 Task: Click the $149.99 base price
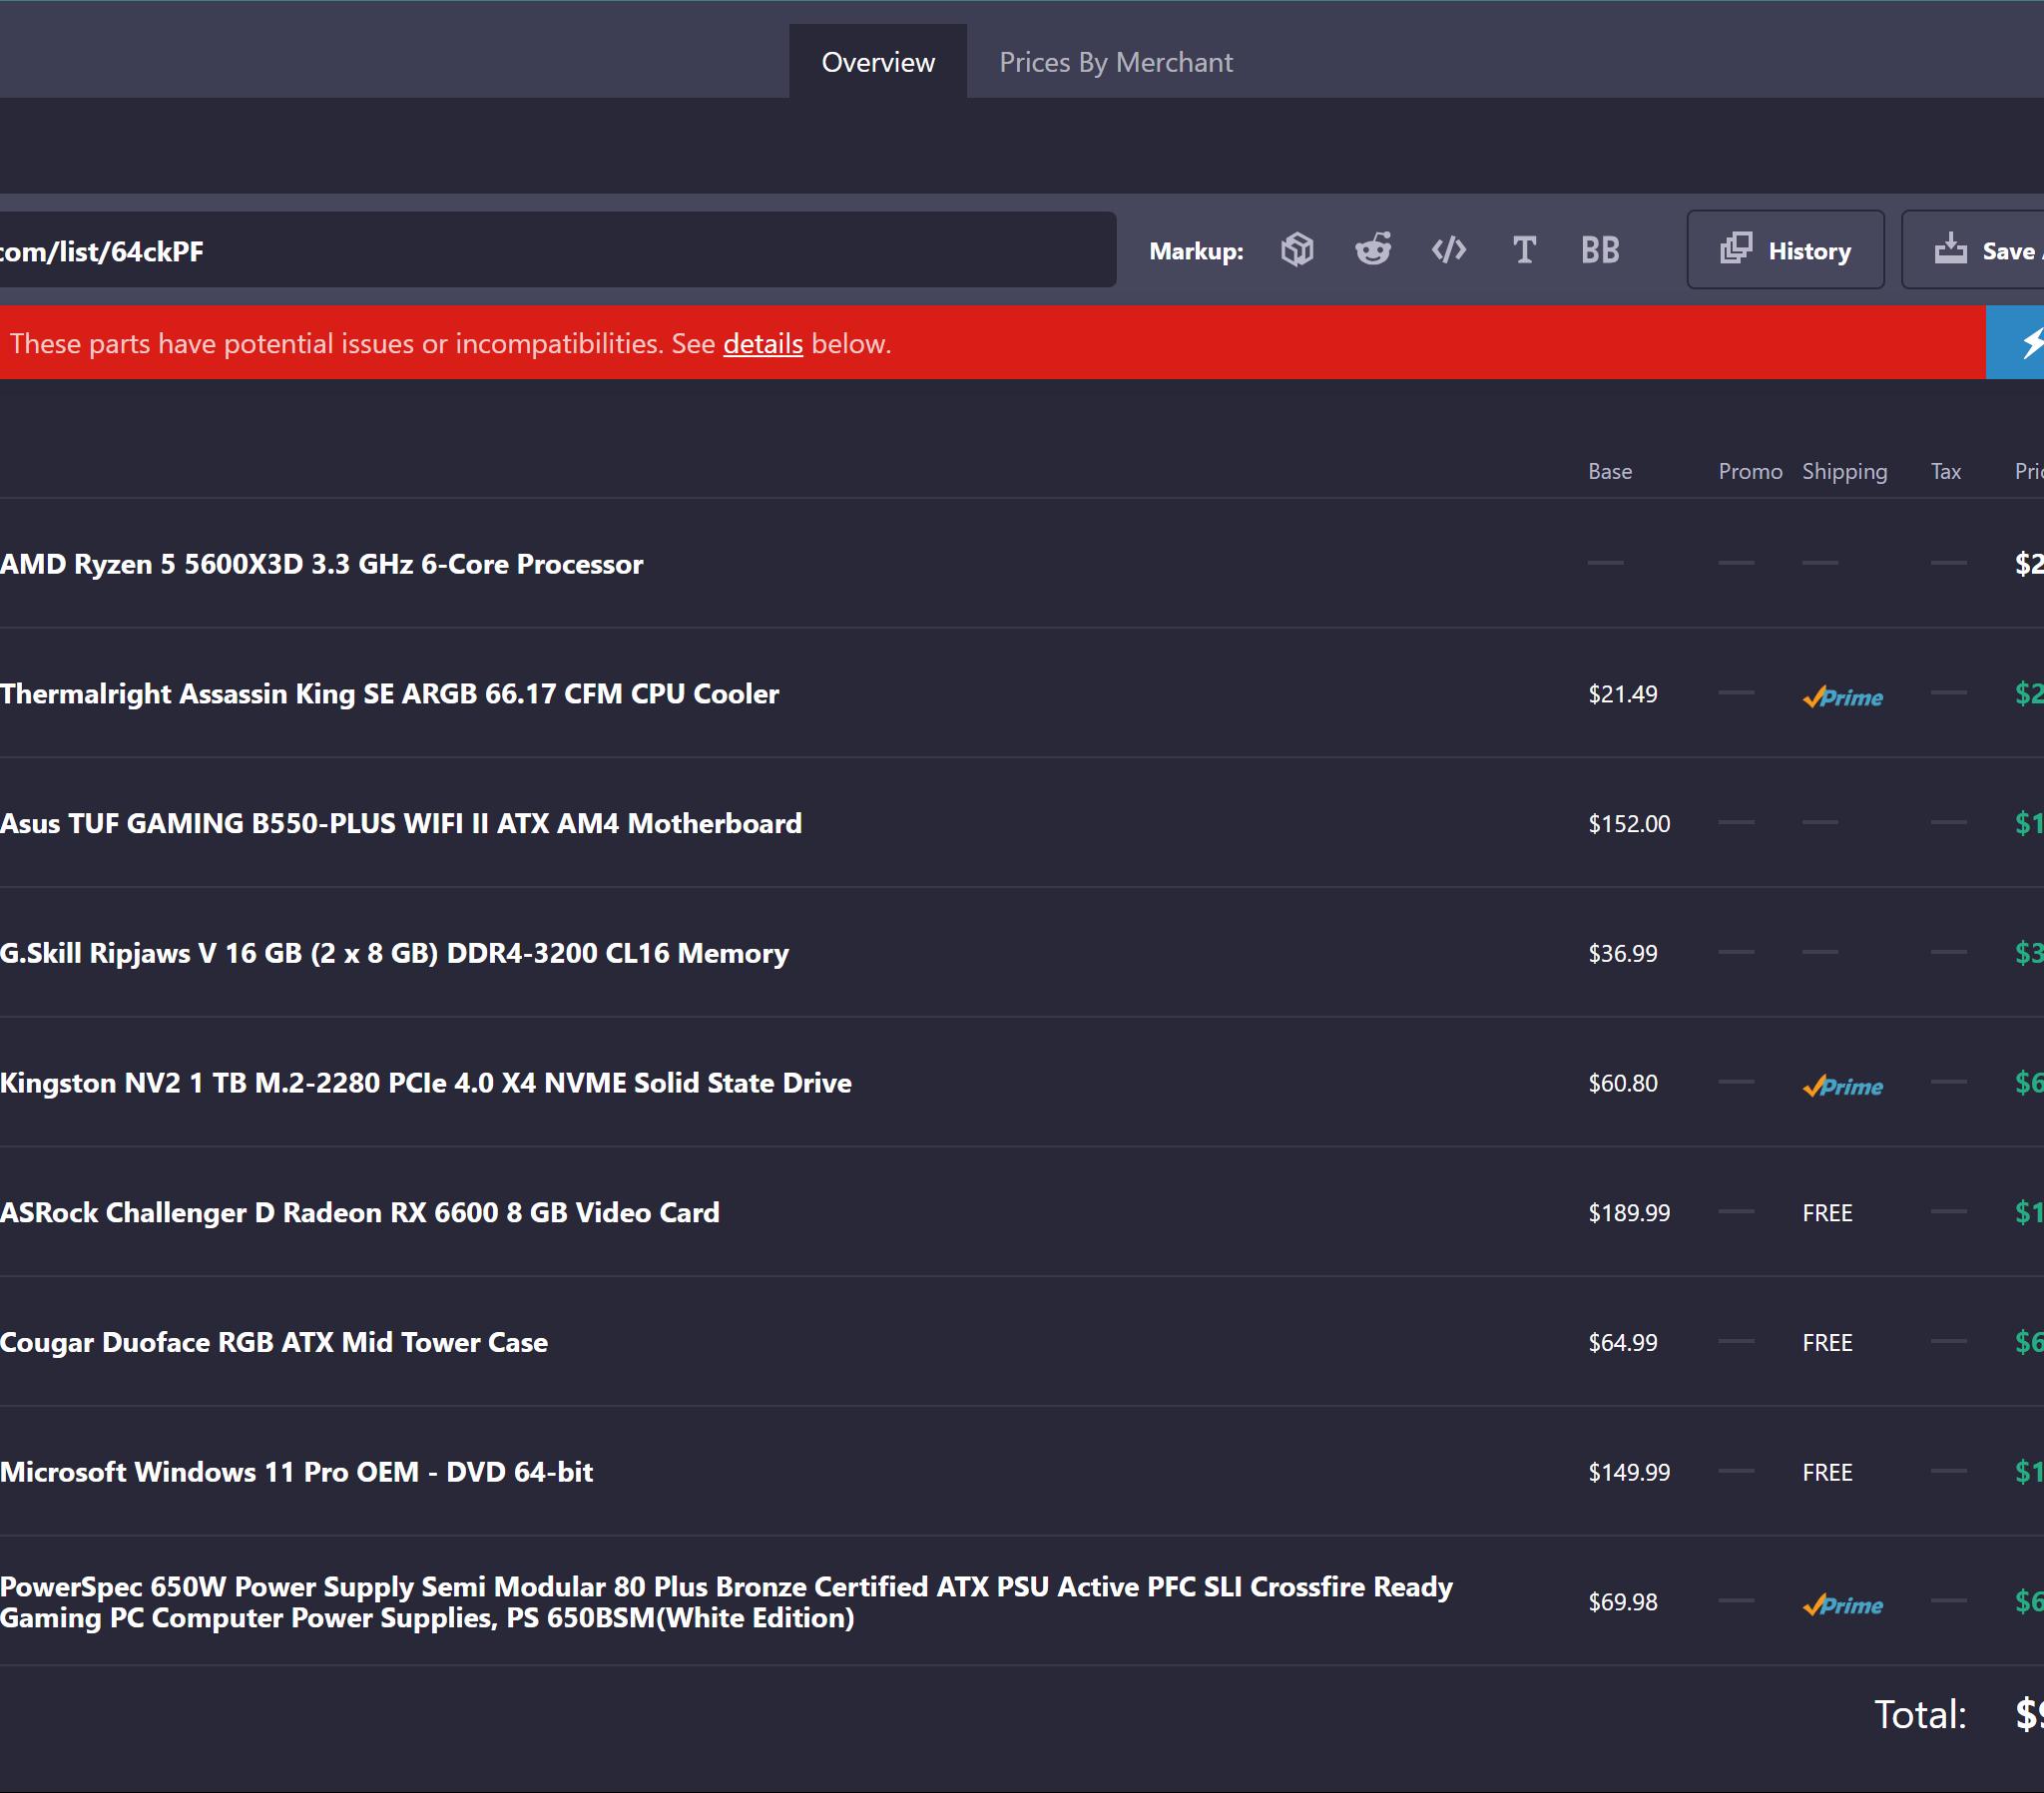[1629, 1472]
